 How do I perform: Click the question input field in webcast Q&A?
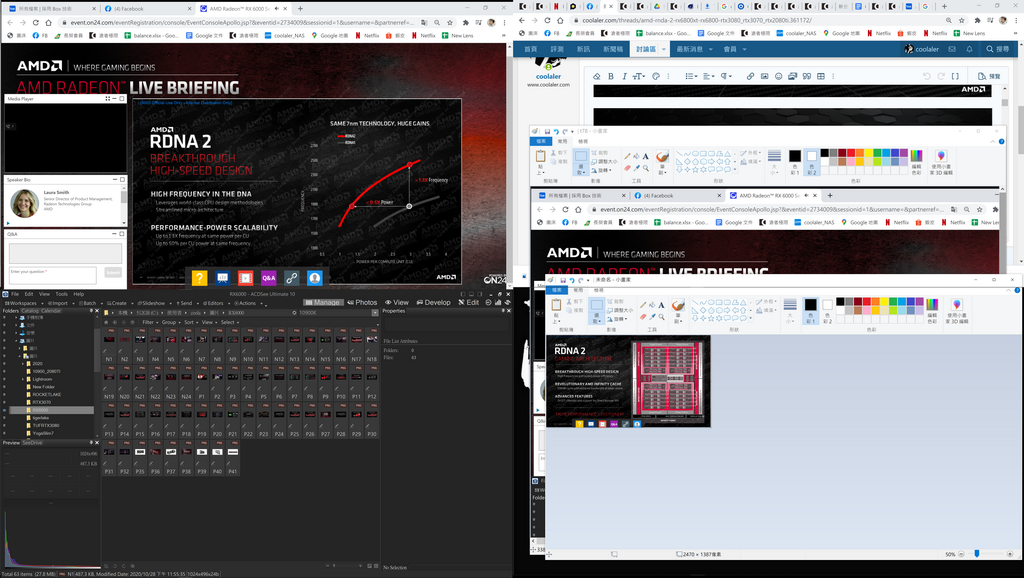point(53,274)
